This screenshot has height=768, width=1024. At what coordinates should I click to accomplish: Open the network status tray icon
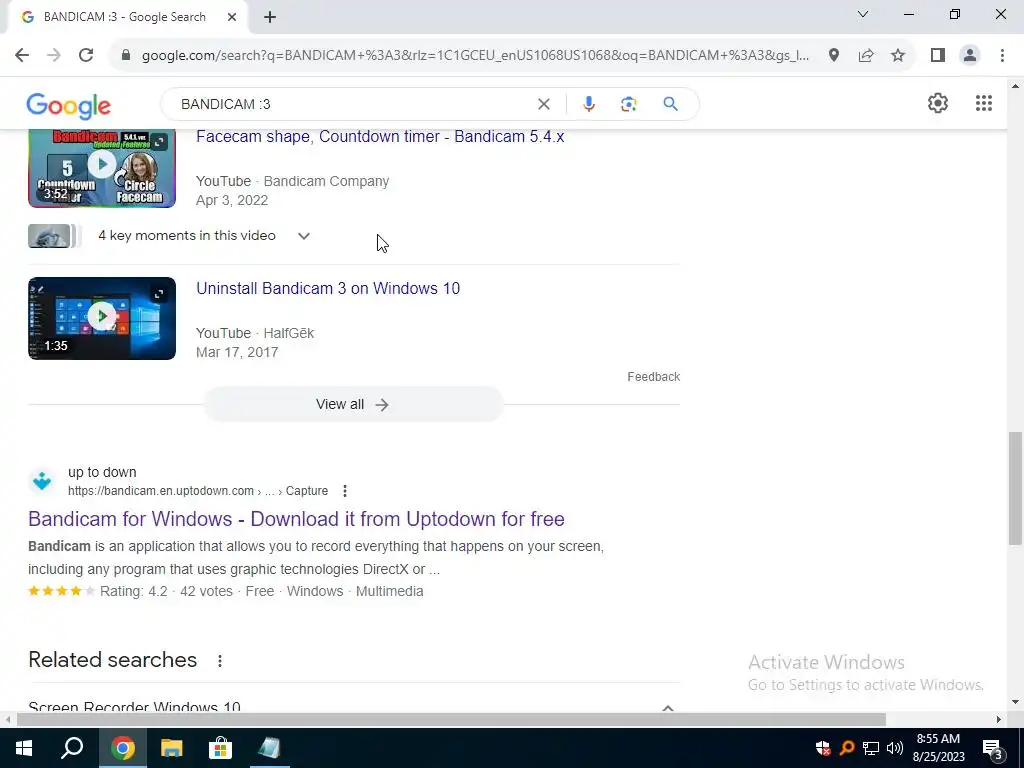coord(871,748)
